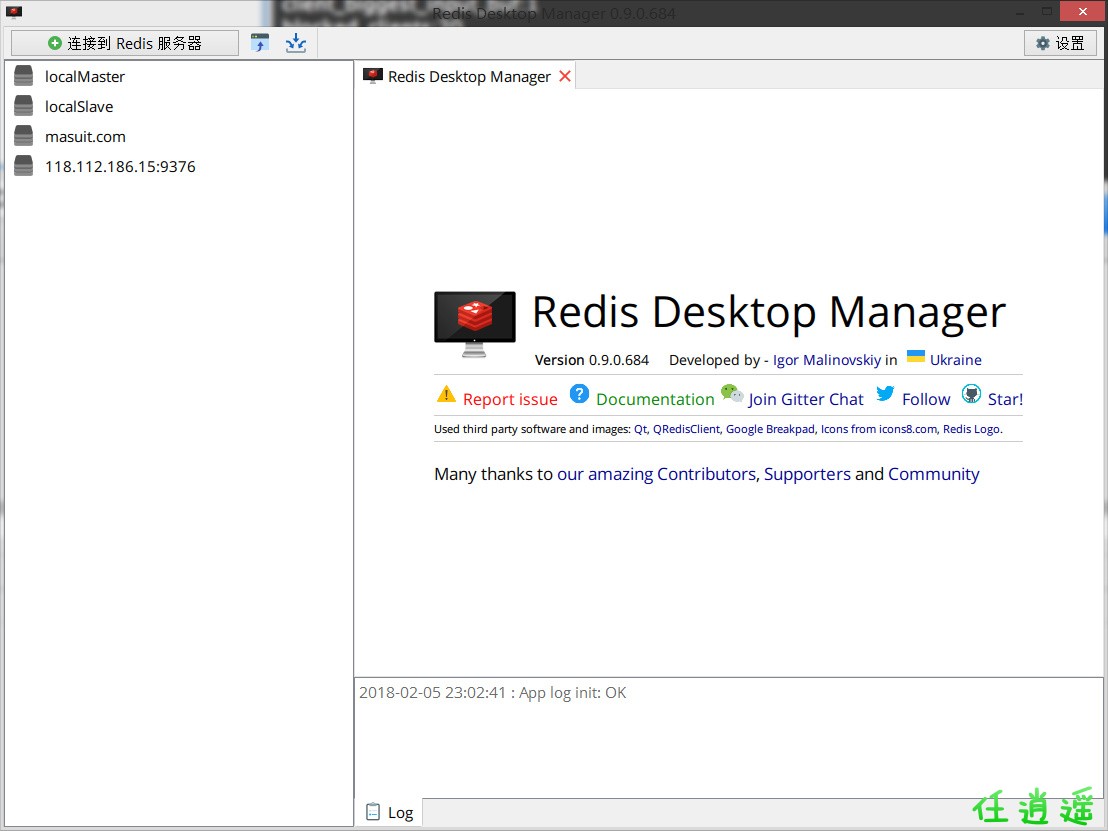
Task: Click the Ukraine flag icon
Action: coord(916,356)
